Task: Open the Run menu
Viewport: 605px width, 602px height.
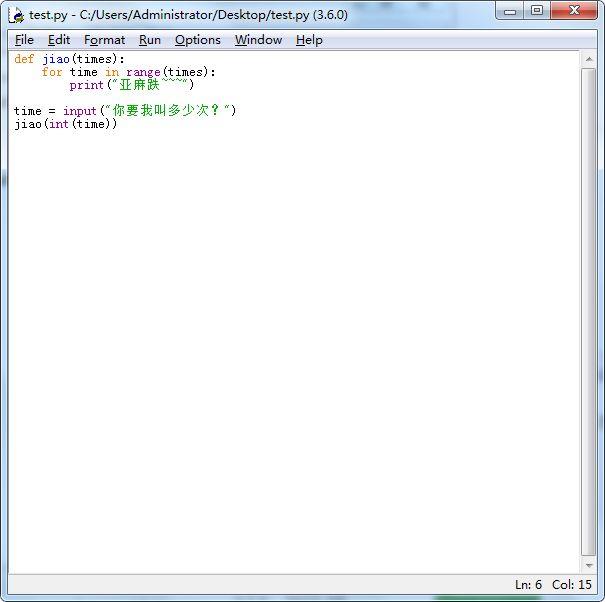Action: [150, 40]
